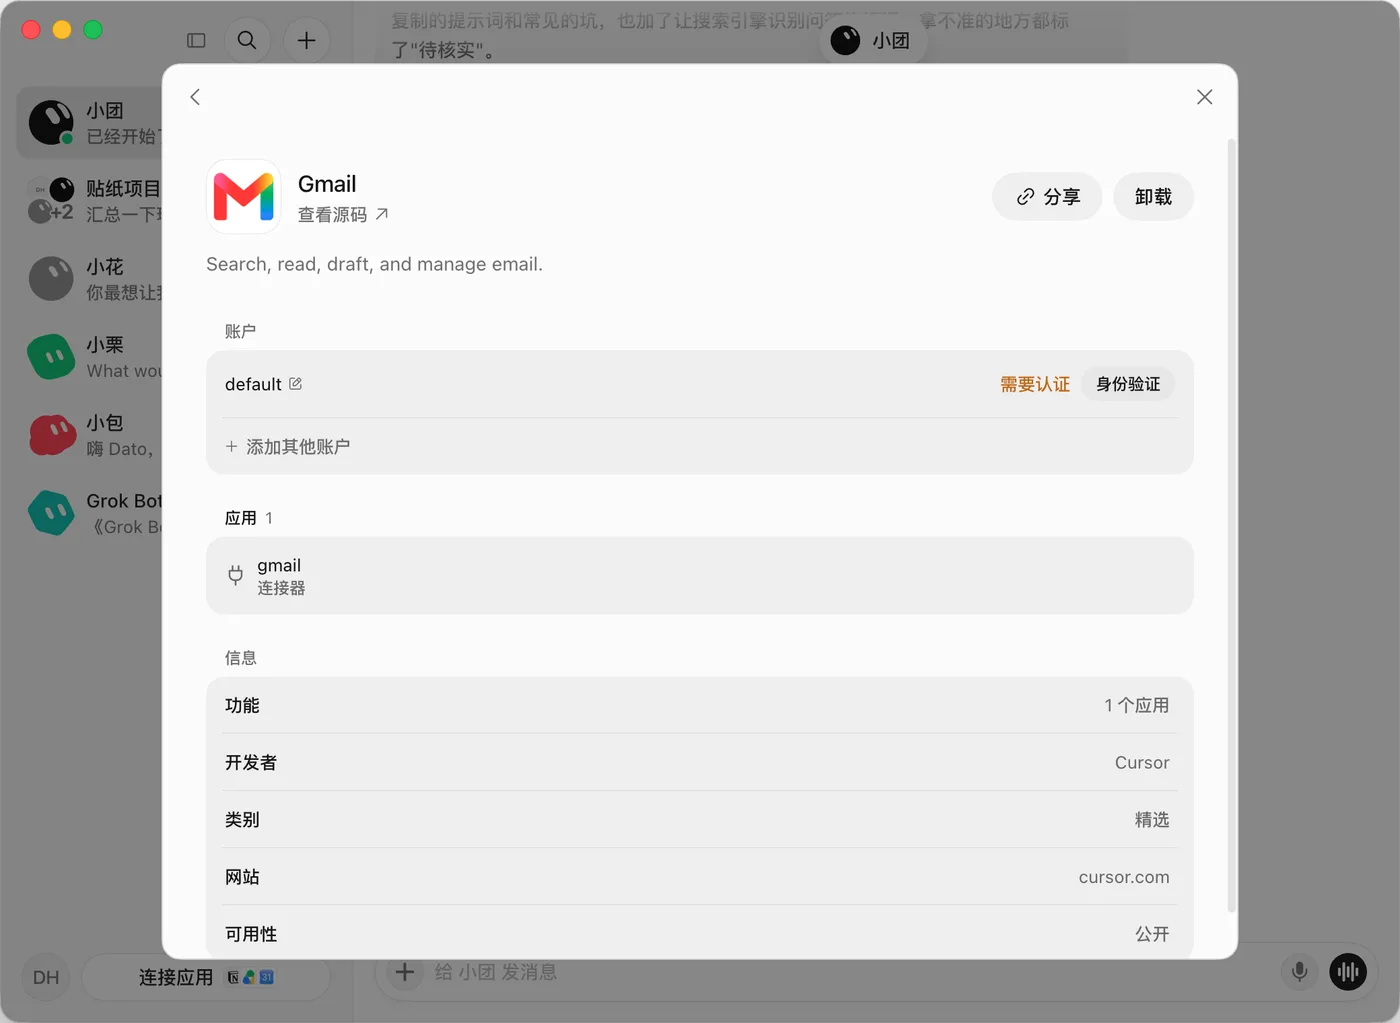The height and width of the screenshot is (1023, 1400).
Task: Click the 分享 share button
Action: pyautogui.click(x=1047, y=197)
